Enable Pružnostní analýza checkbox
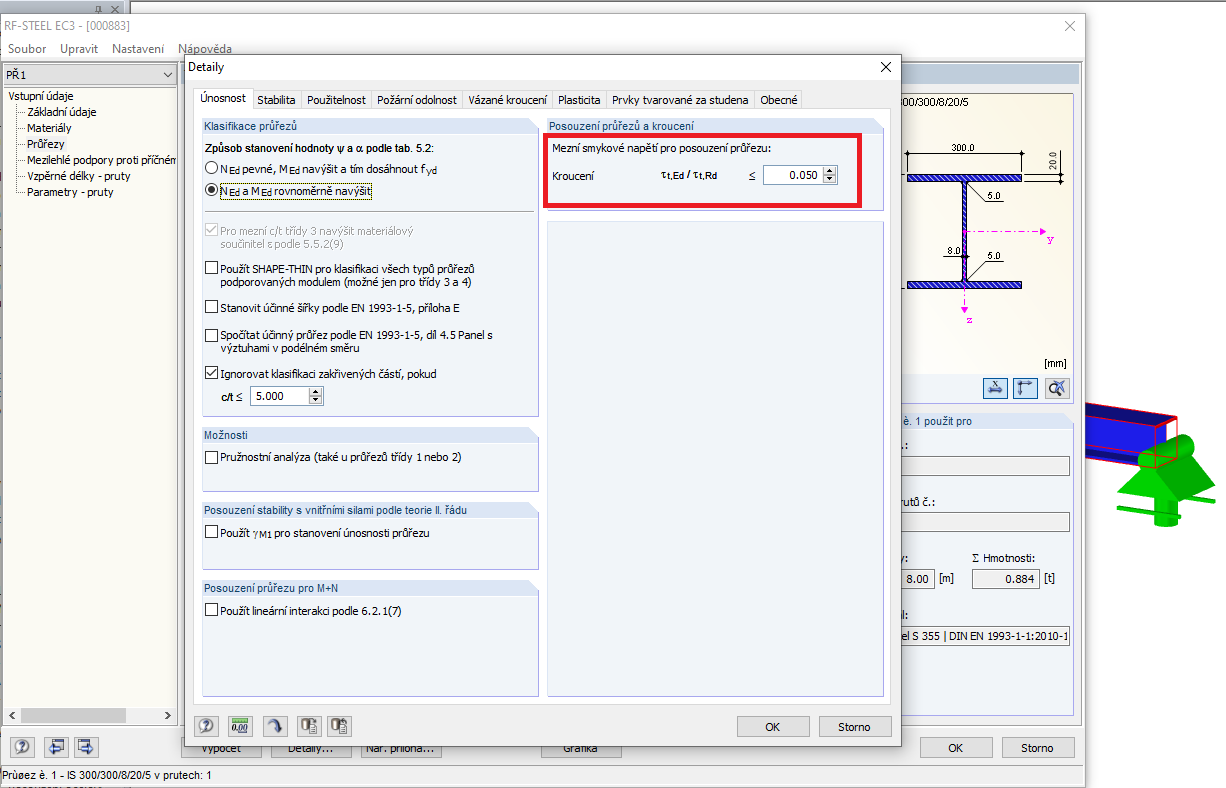This screenshot has width=1226, height=788. [x=211, y=457]
